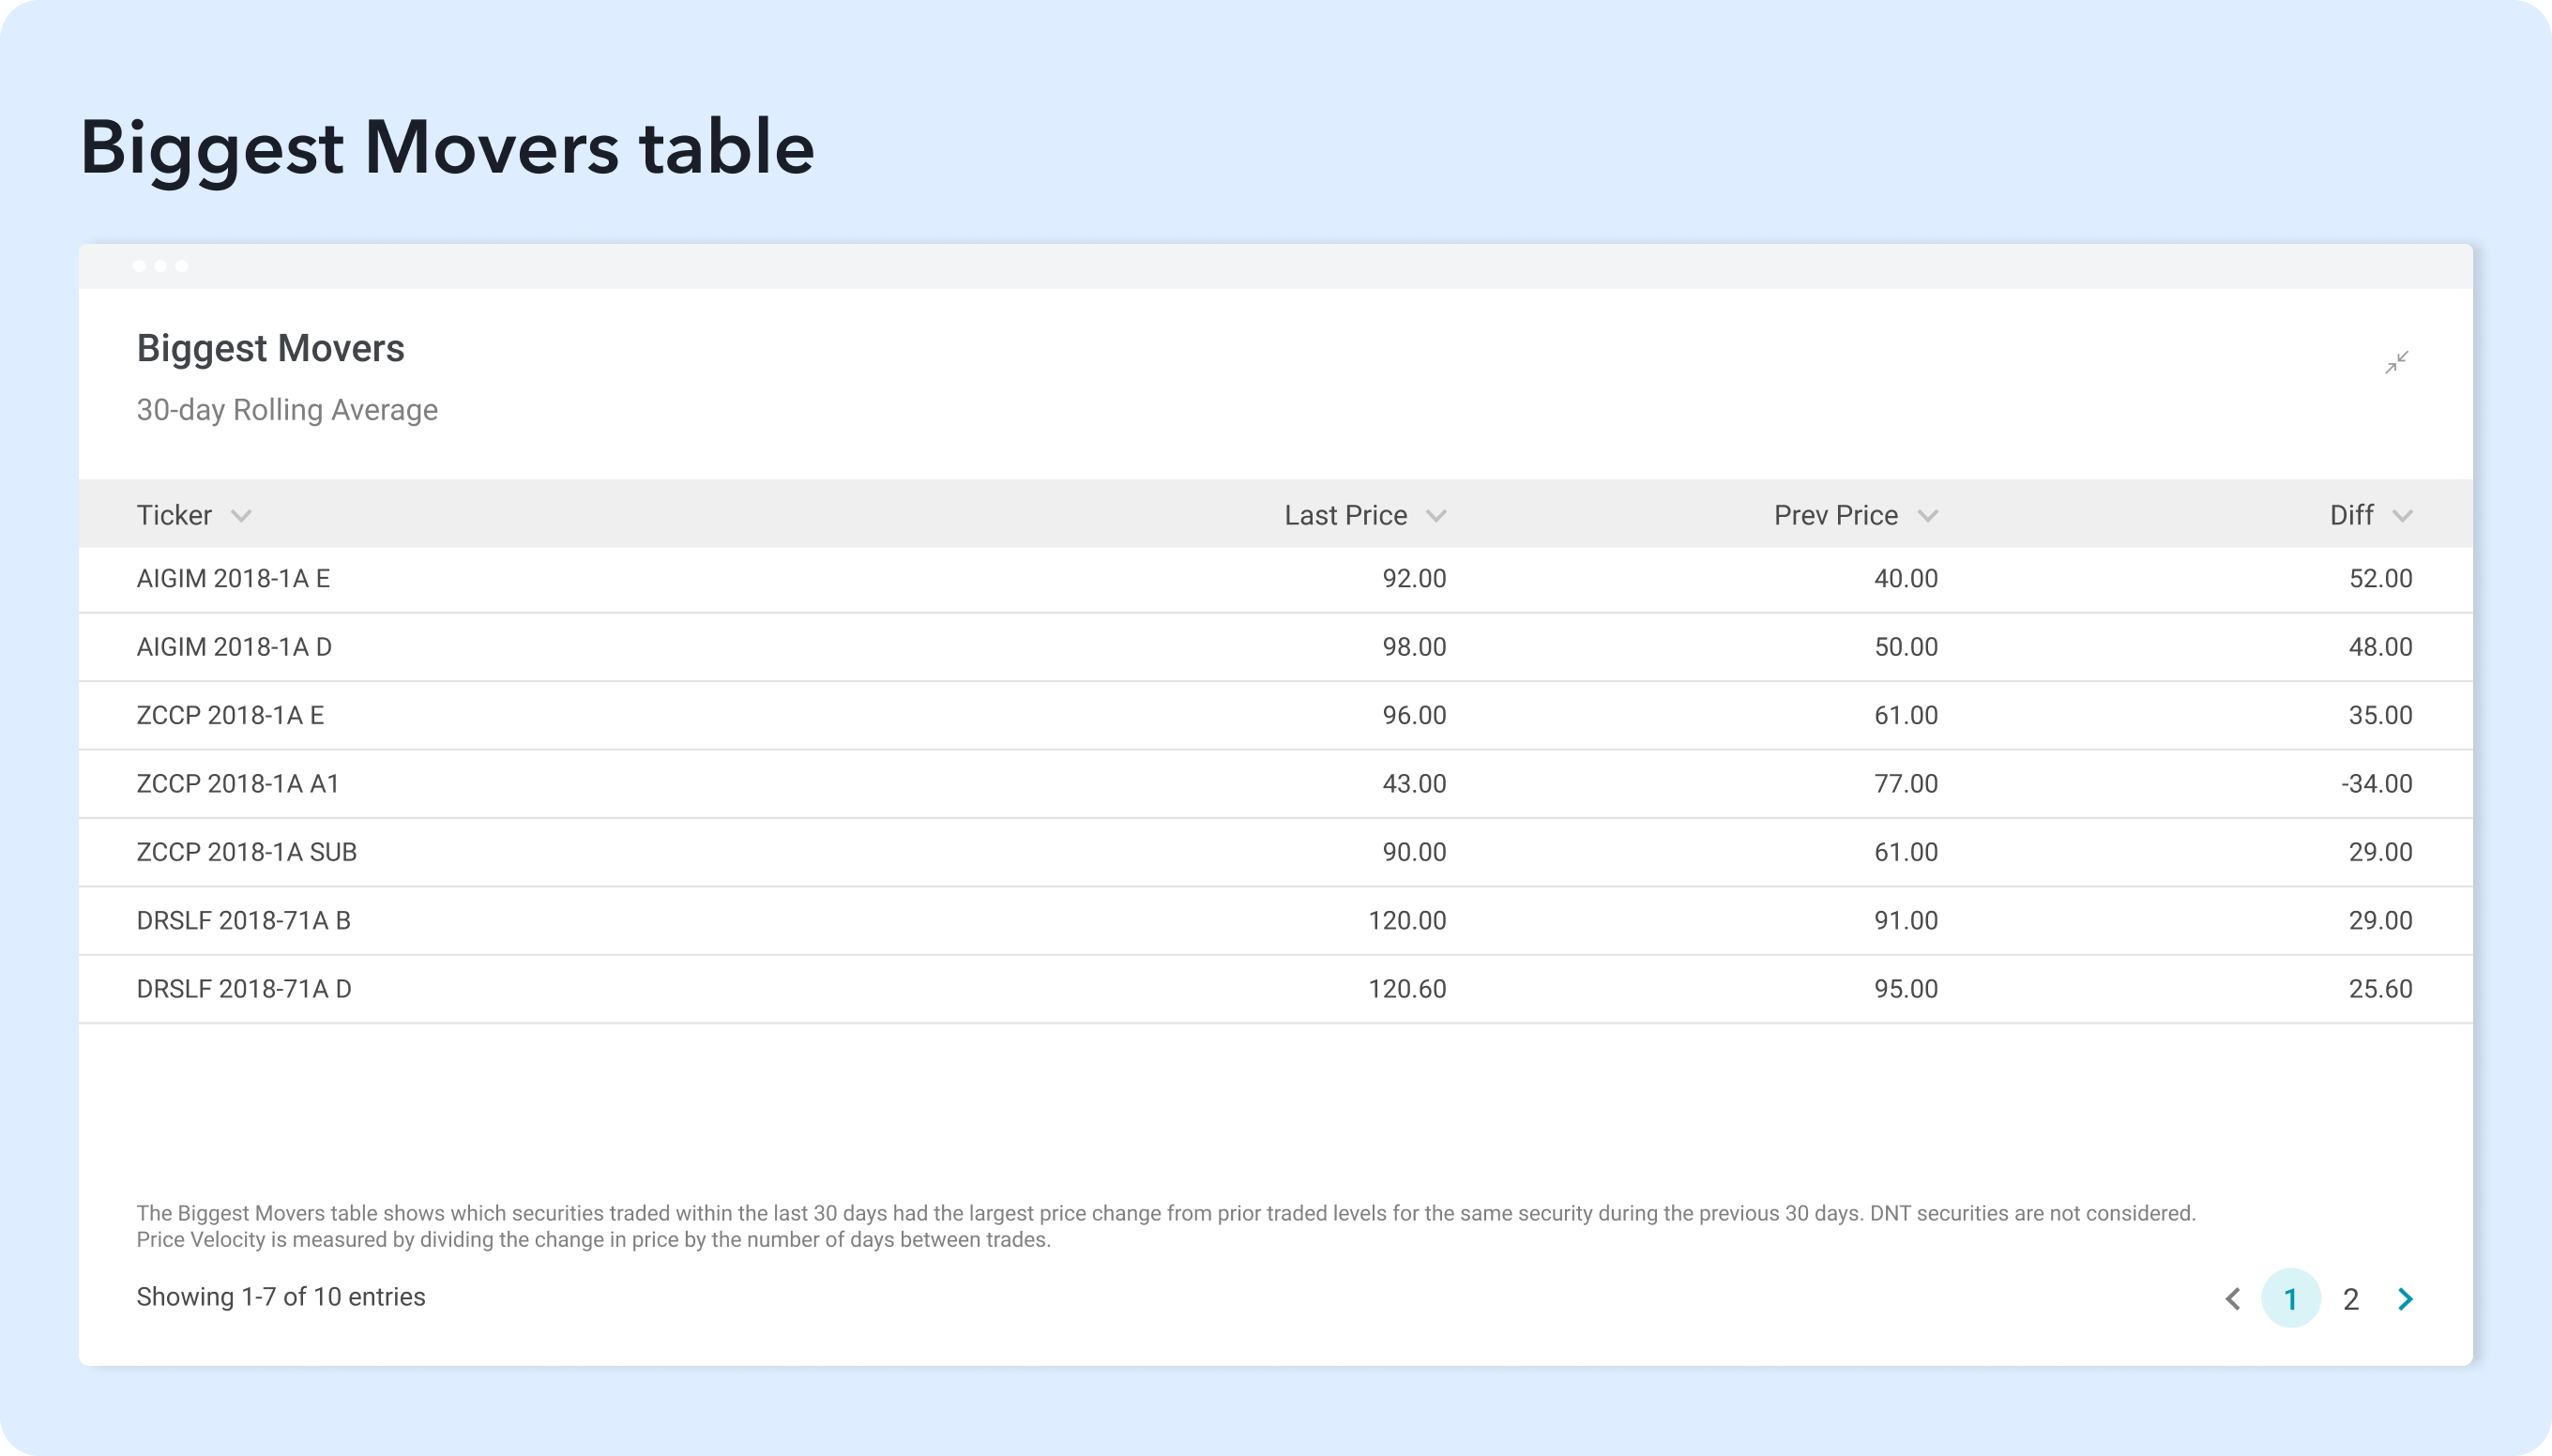Open the Last Price column sort chevron
The height and width of the screenshot is (1456, 2552).
tap(1436, 516)
